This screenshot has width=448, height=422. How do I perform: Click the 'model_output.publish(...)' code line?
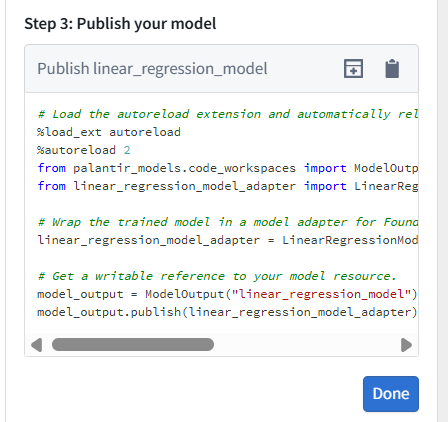pyautogui.click(x=227, y=312)
